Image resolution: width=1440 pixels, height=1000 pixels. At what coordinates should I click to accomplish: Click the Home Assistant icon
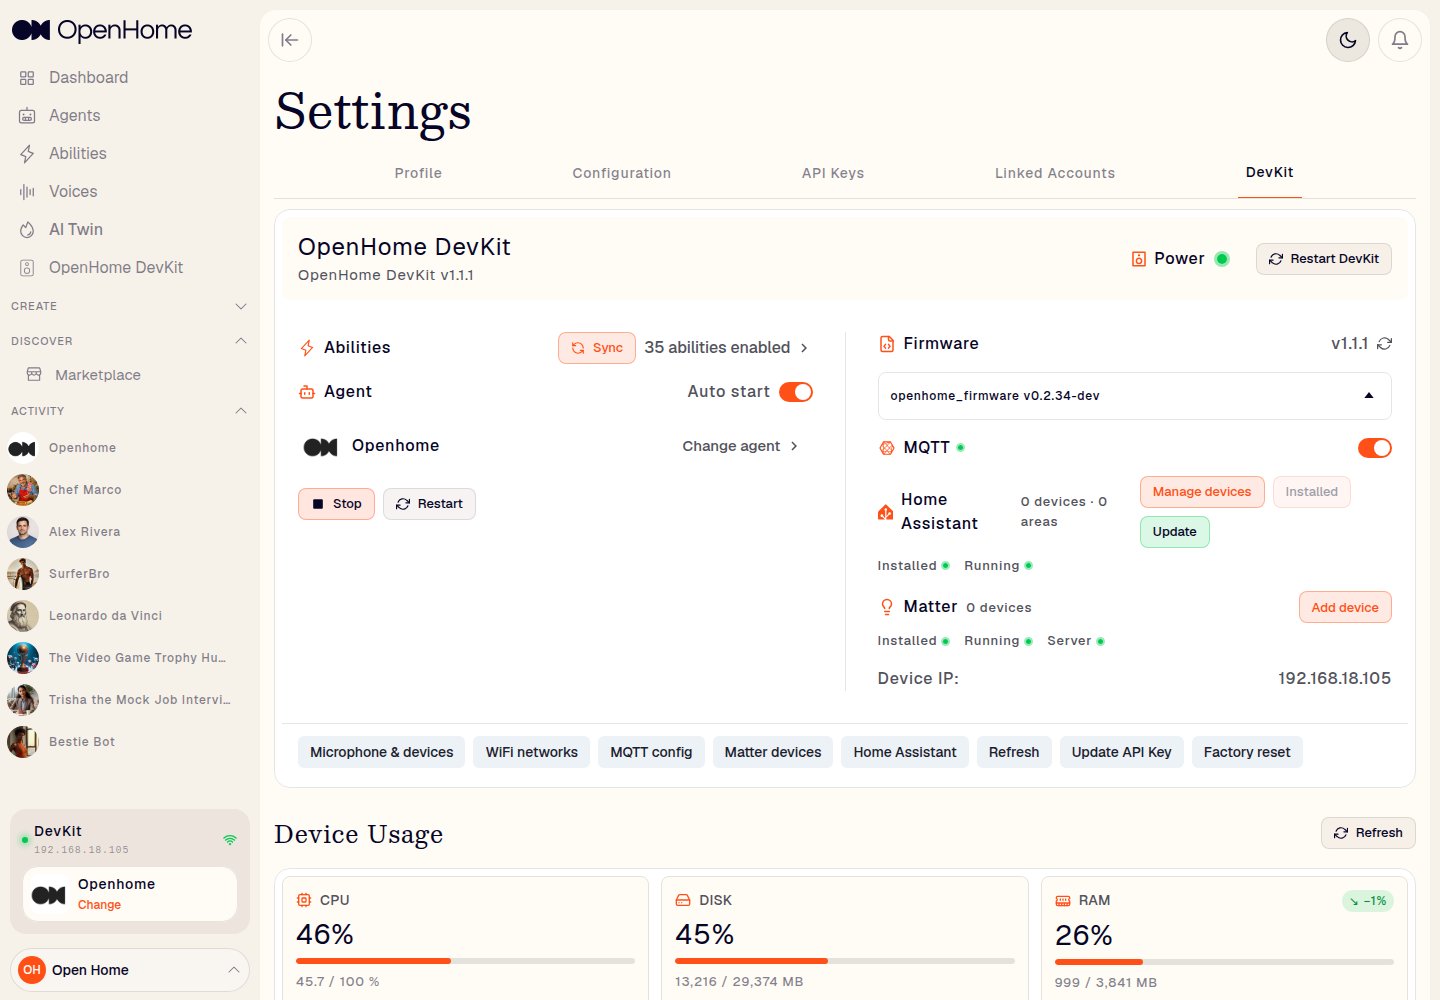pyautogui.click(x=885, y=512)
